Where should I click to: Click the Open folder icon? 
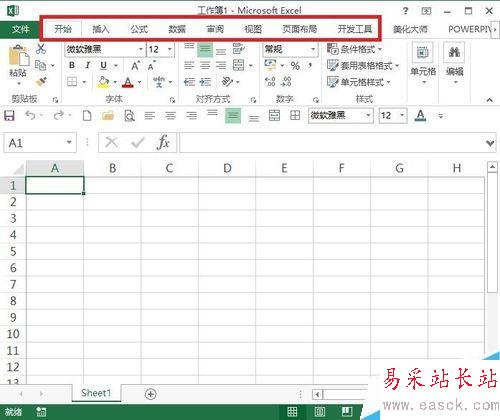108,116
